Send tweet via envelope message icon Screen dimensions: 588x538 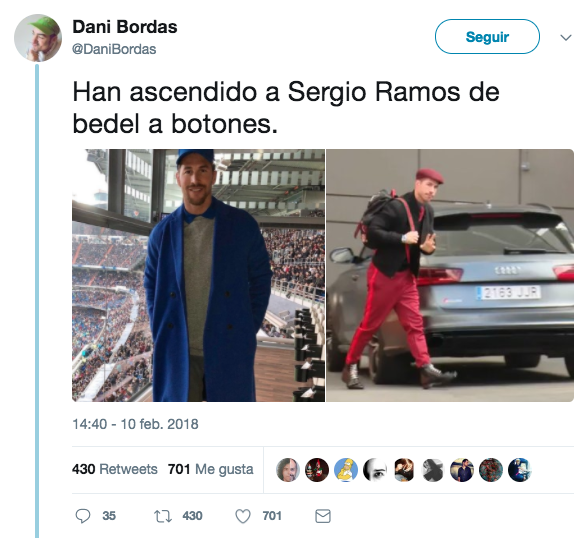tap(323, 516)
